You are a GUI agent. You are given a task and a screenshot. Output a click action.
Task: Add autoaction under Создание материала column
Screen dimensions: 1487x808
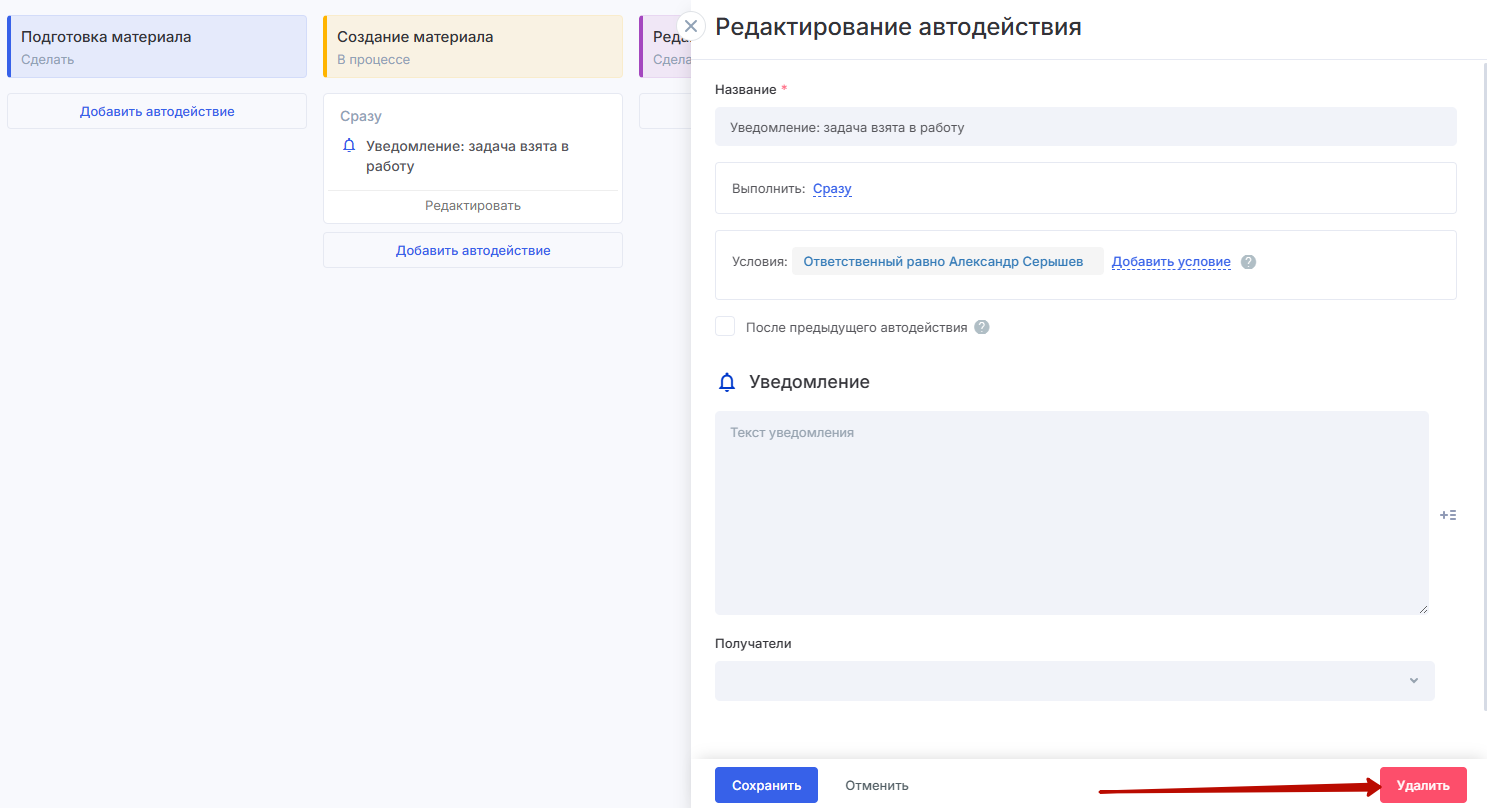point(473,250)
